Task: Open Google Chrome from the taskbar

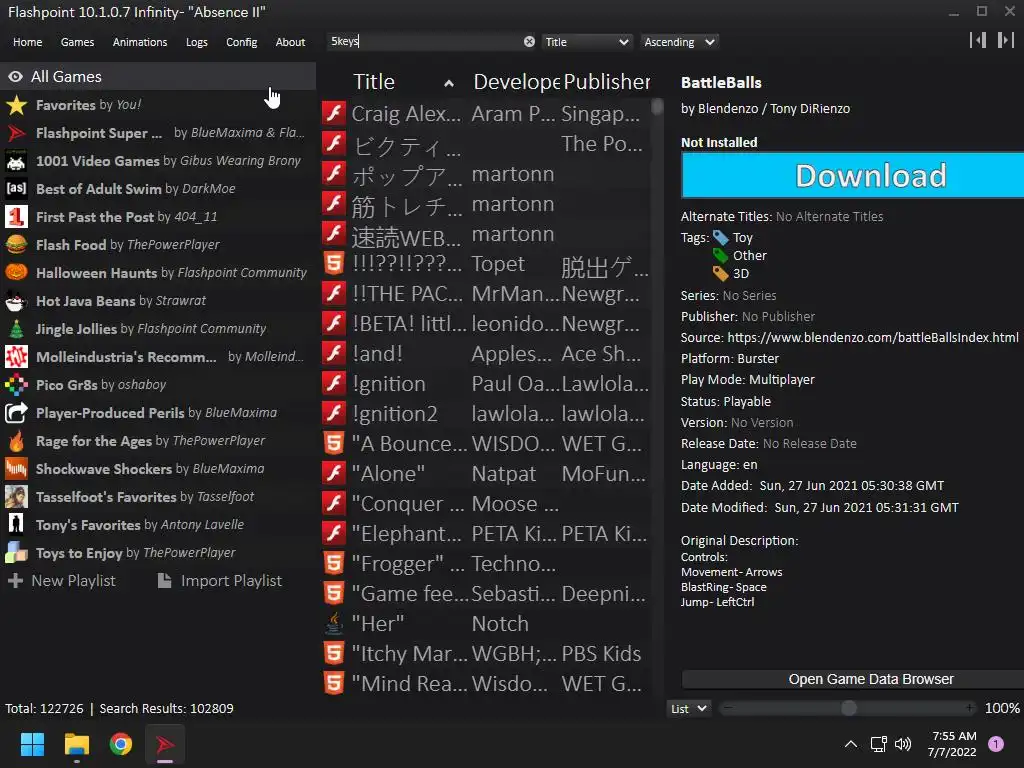Action: coord(121,744)
